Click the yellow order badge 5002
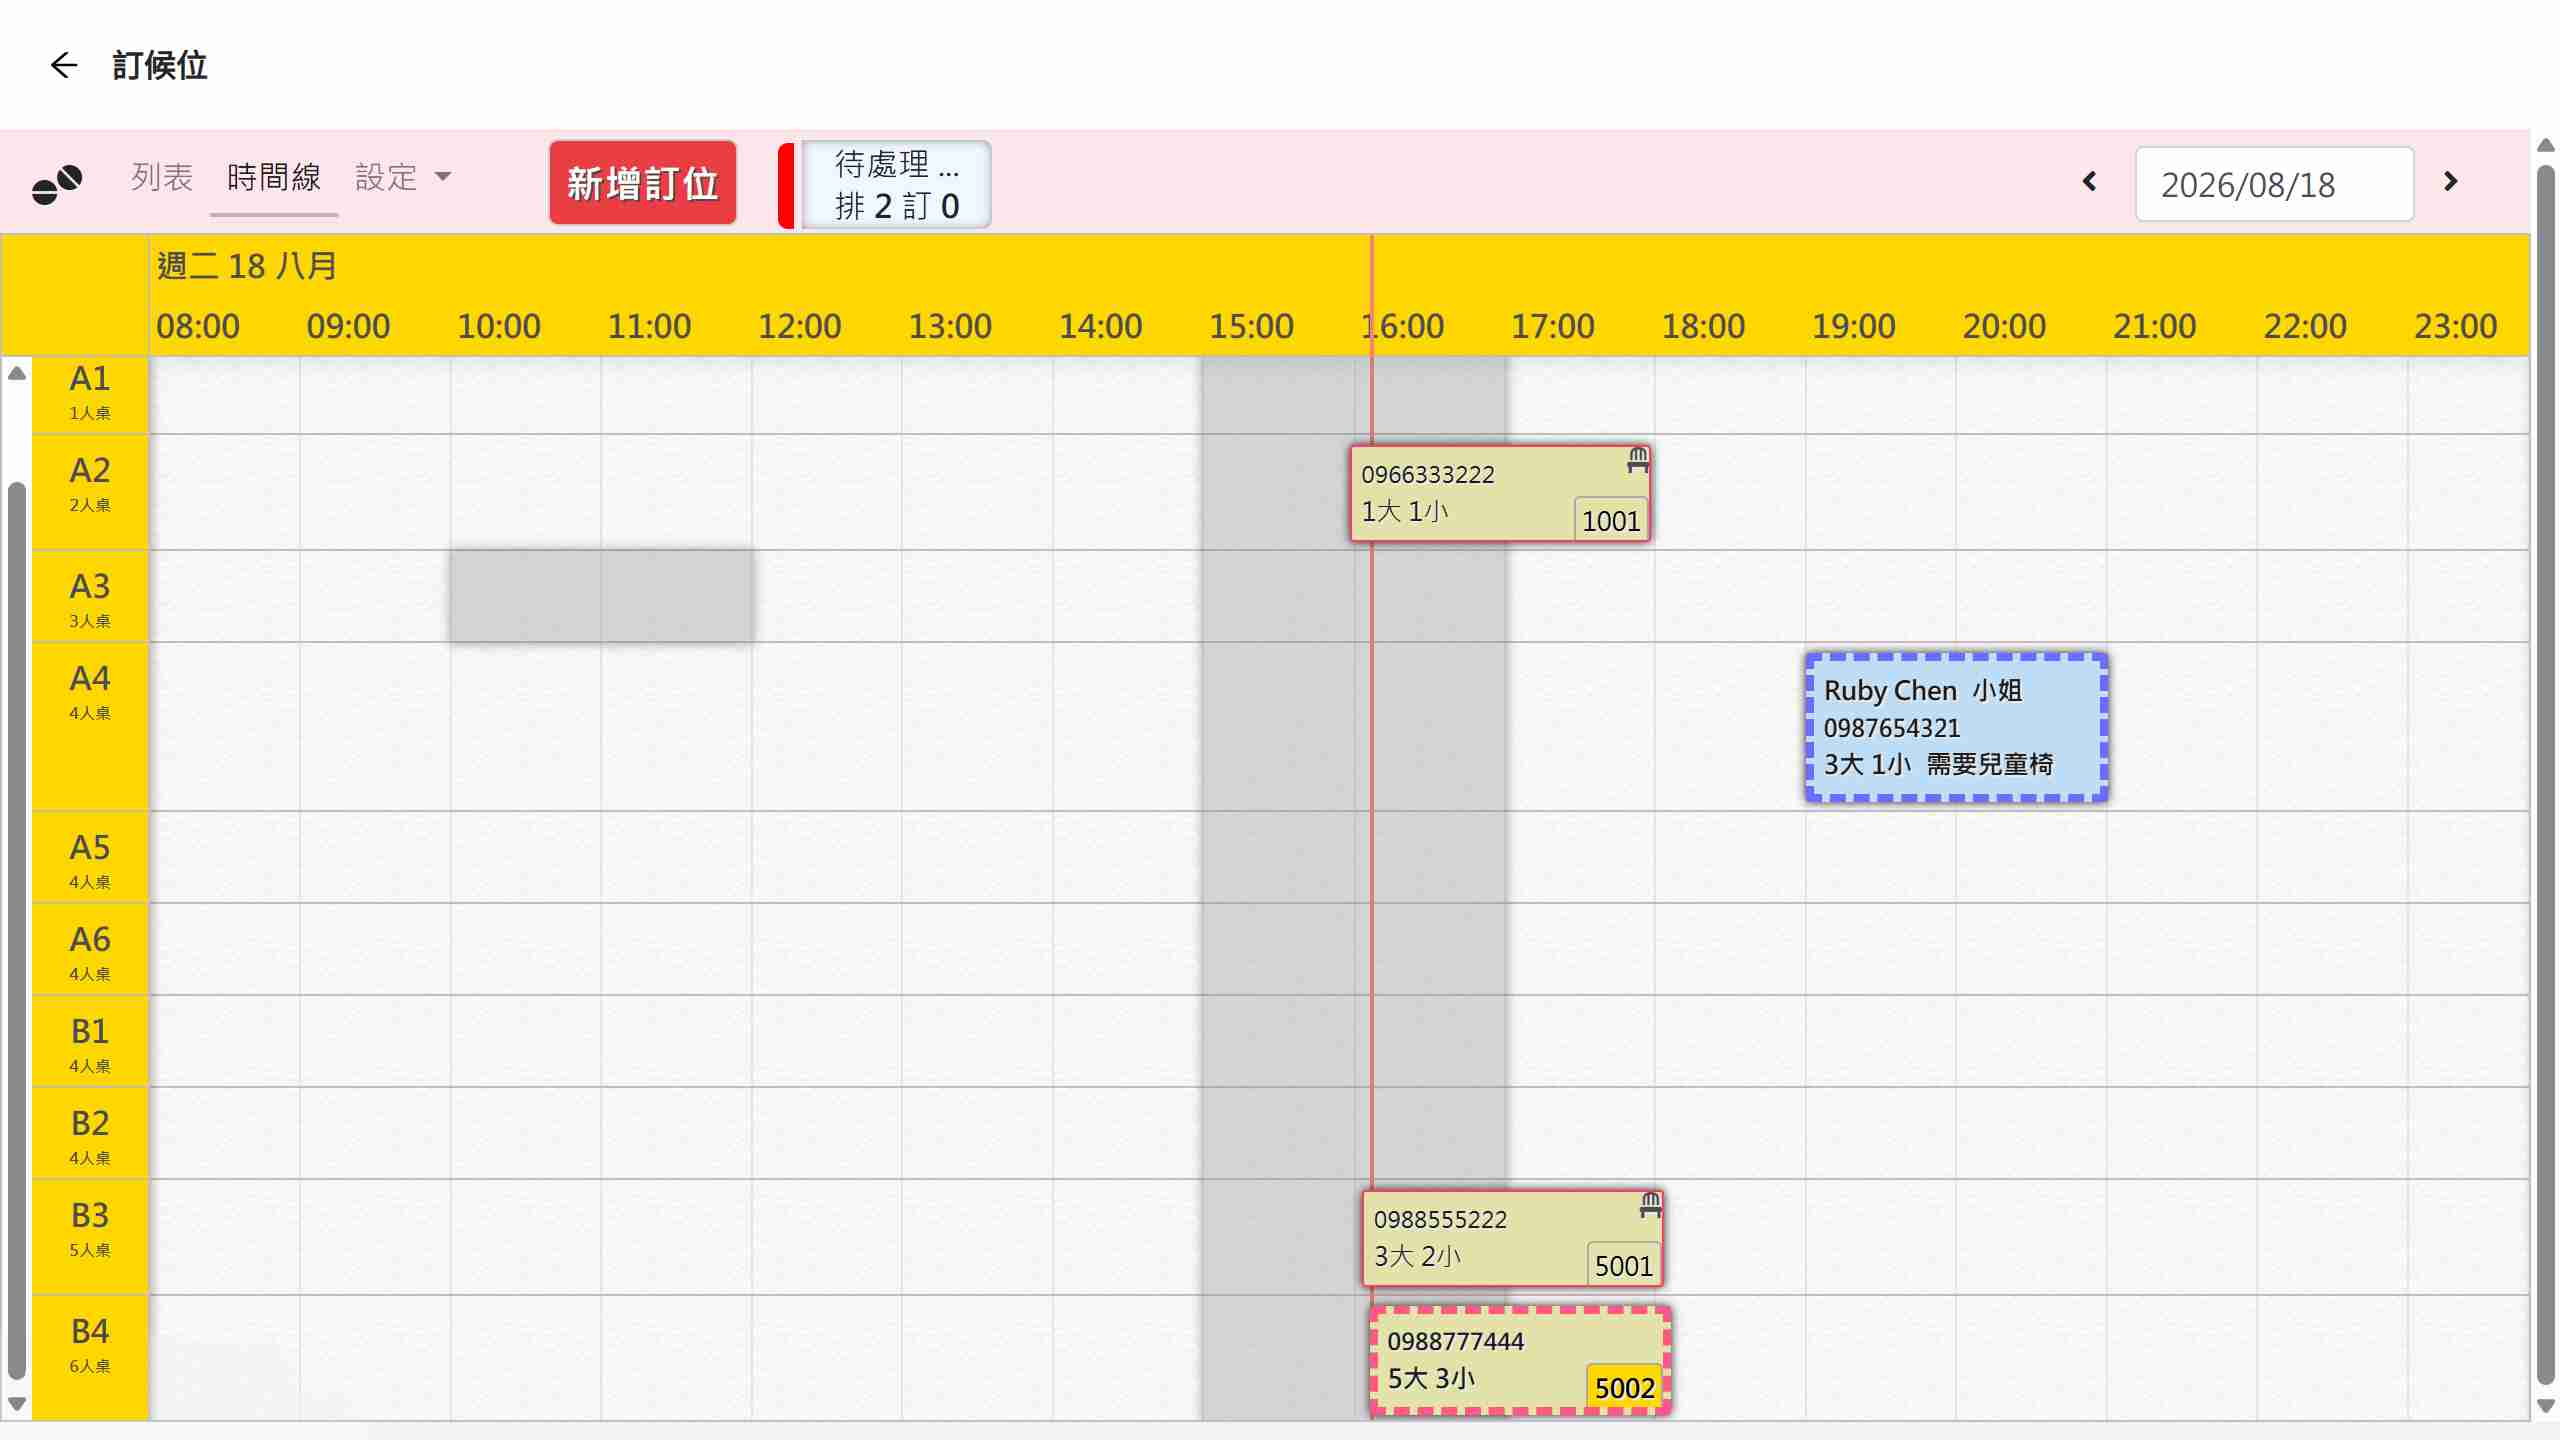The height and width of the screenshot is (1440, 2560). (1624, 1387)
